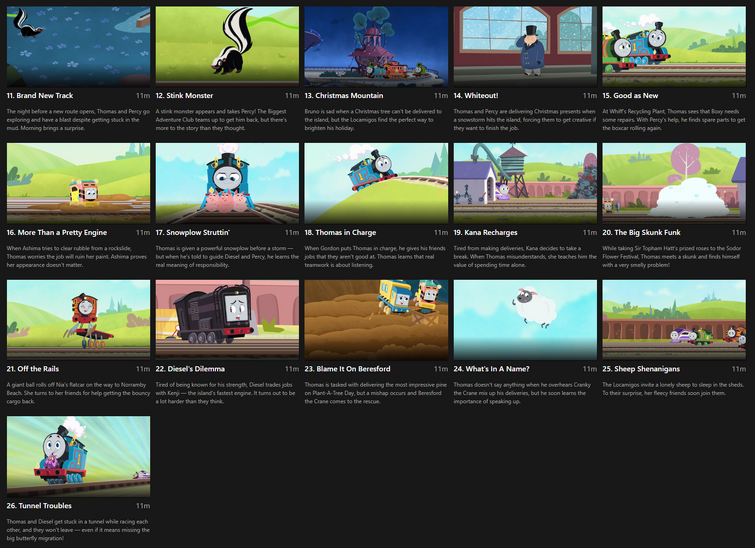Click the title '14. Whiteout!'
Image resolution: width=755 pixels, height=548 pixels.
point(476,95)
